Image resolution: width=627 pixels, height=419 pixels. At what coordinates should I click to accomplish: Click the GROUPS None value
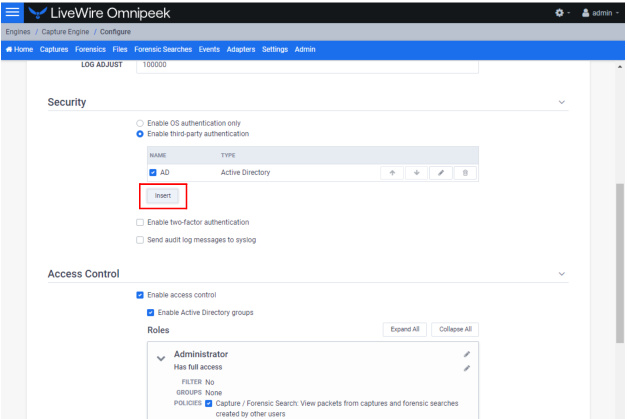point(214,393)
